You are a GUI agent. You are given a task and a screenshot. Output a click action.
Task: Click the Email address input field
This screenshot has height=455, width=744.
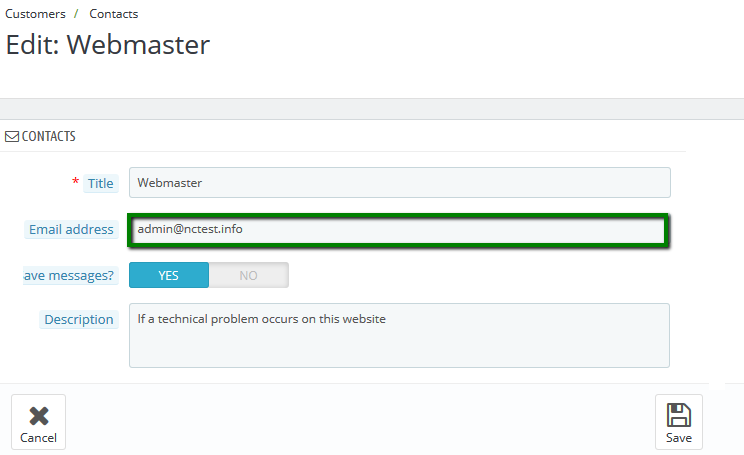click(x=399, y=230)
